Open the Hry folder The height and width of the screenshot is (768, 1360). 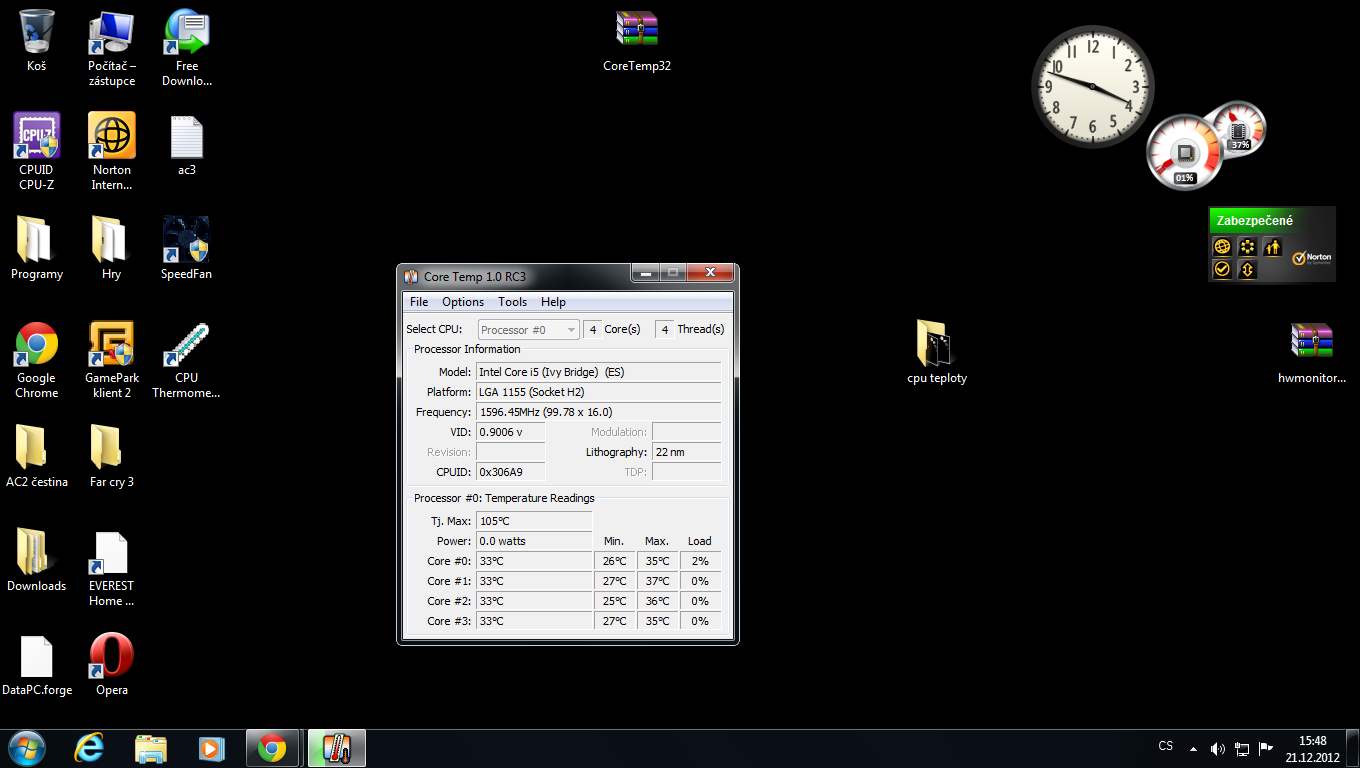(112, 249)
